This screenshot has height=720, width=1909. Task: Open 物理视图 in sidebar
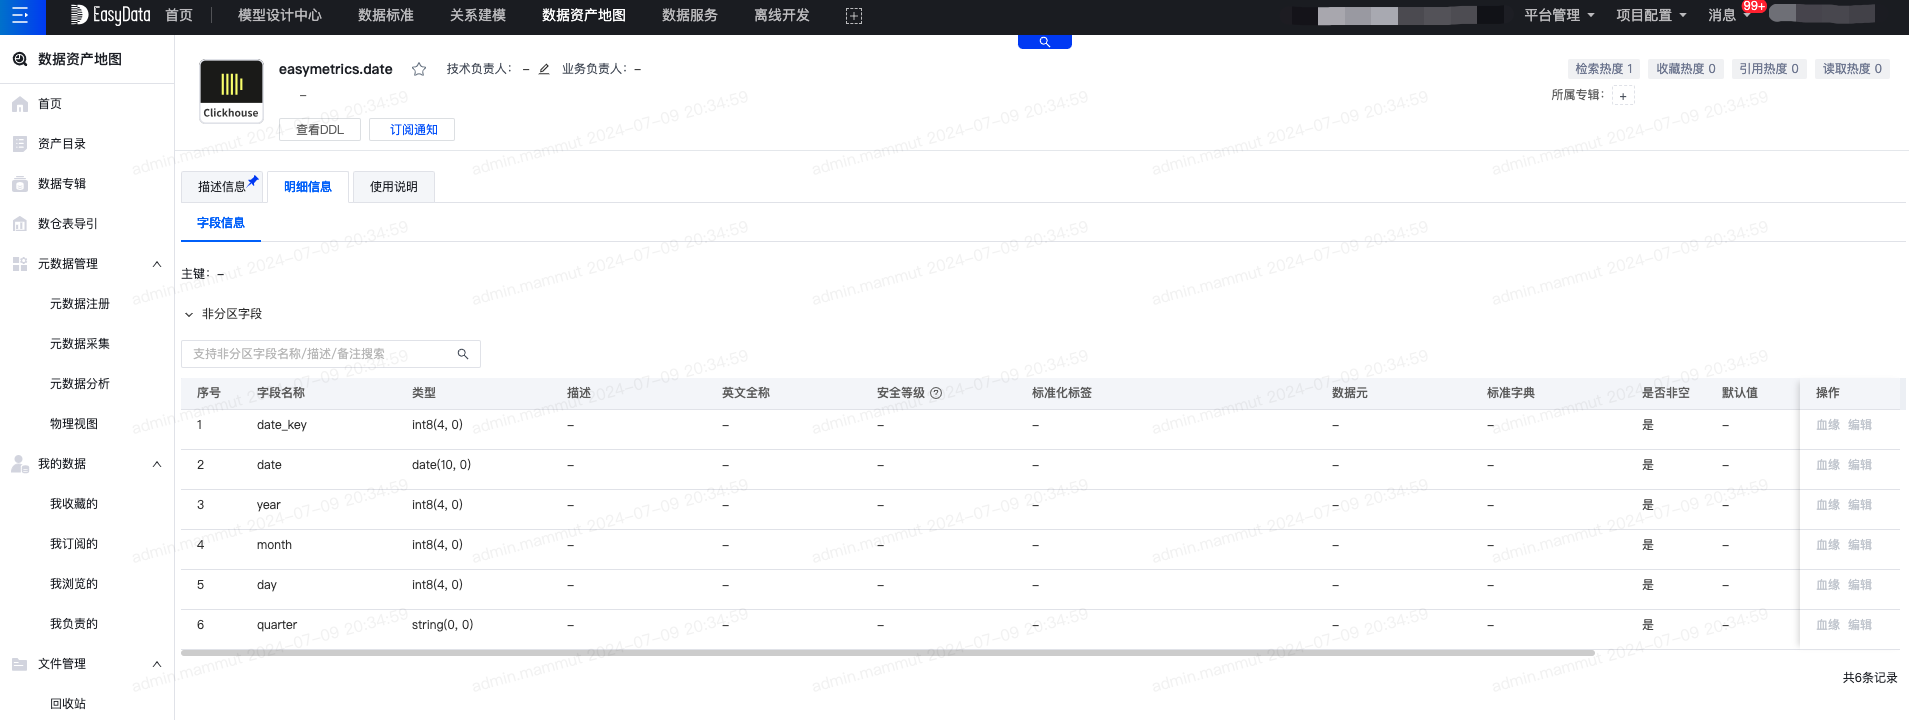(x=74, y=424)
